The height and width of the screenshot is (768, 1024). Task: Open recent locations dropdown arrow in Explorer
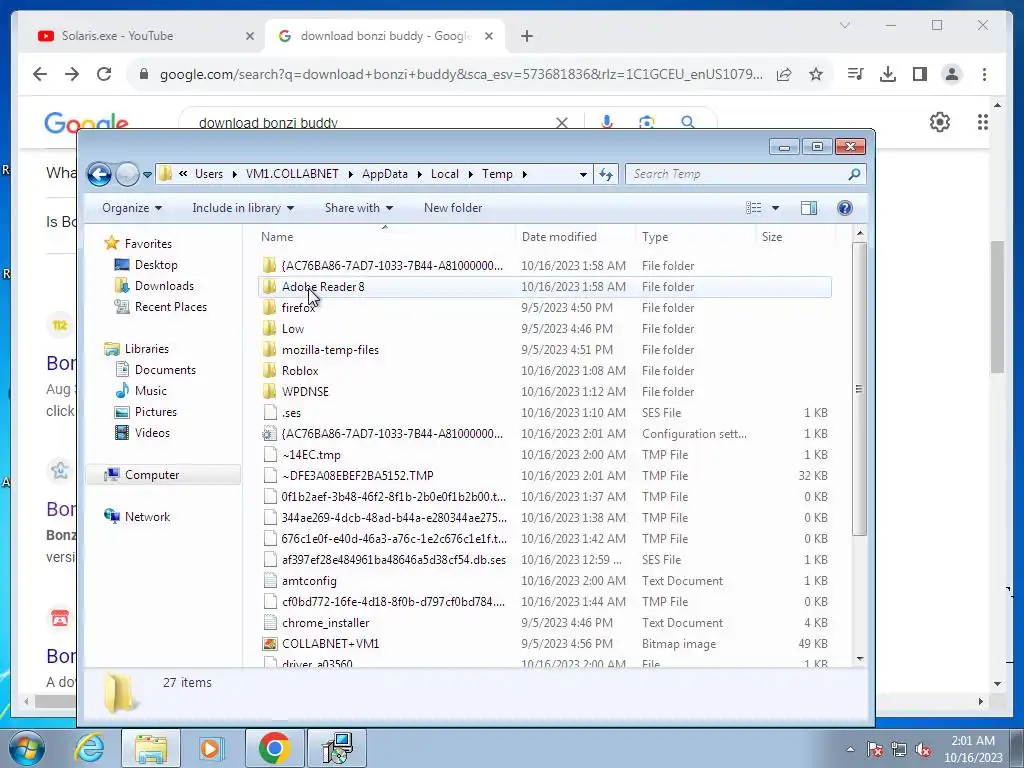[148, 174]
